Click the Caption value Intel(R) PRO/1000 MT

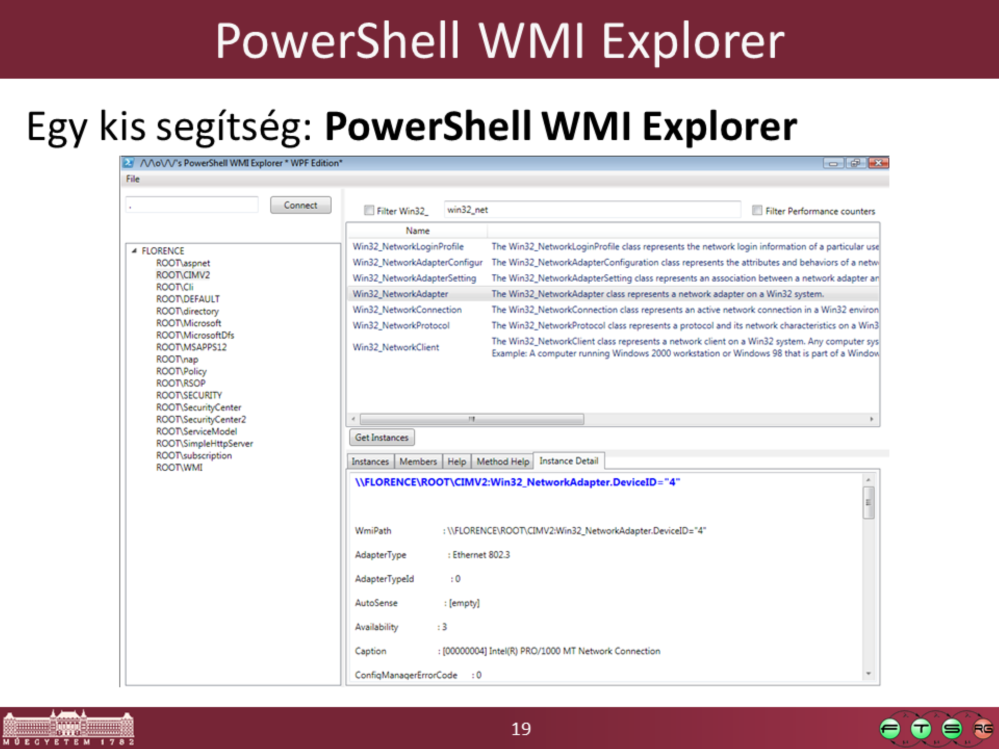coord(552,651)
